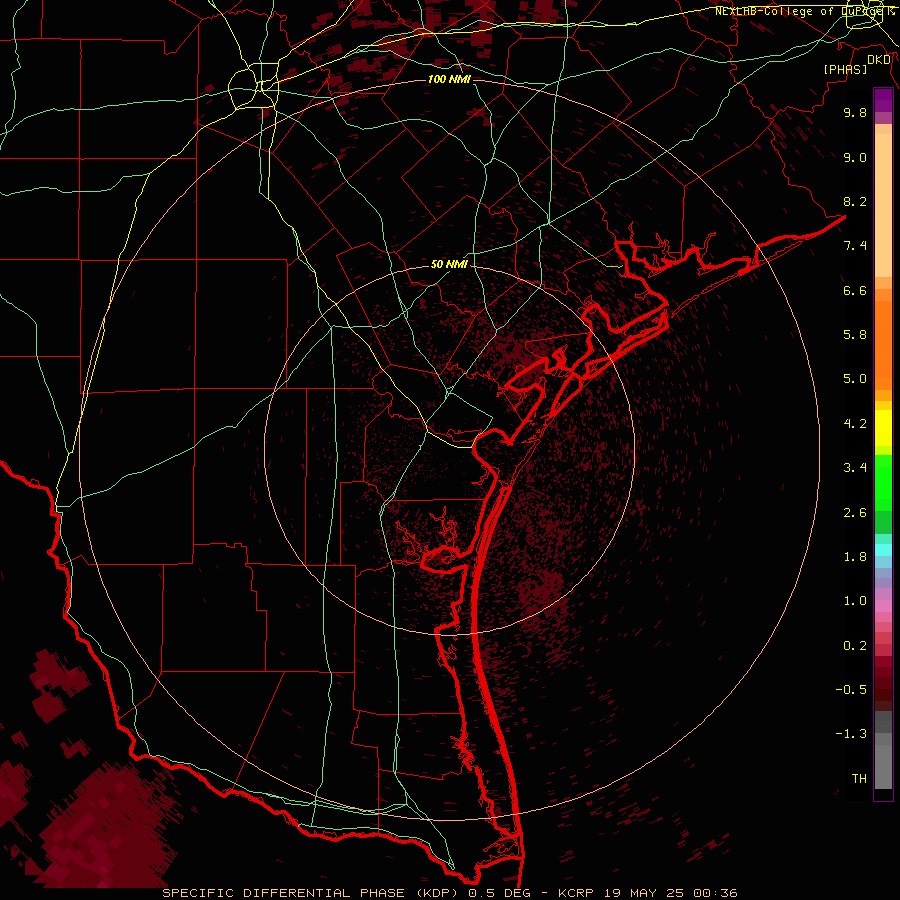
Task: Click the "[PHAS]" label above the color bar
Action: coord(845,69)
